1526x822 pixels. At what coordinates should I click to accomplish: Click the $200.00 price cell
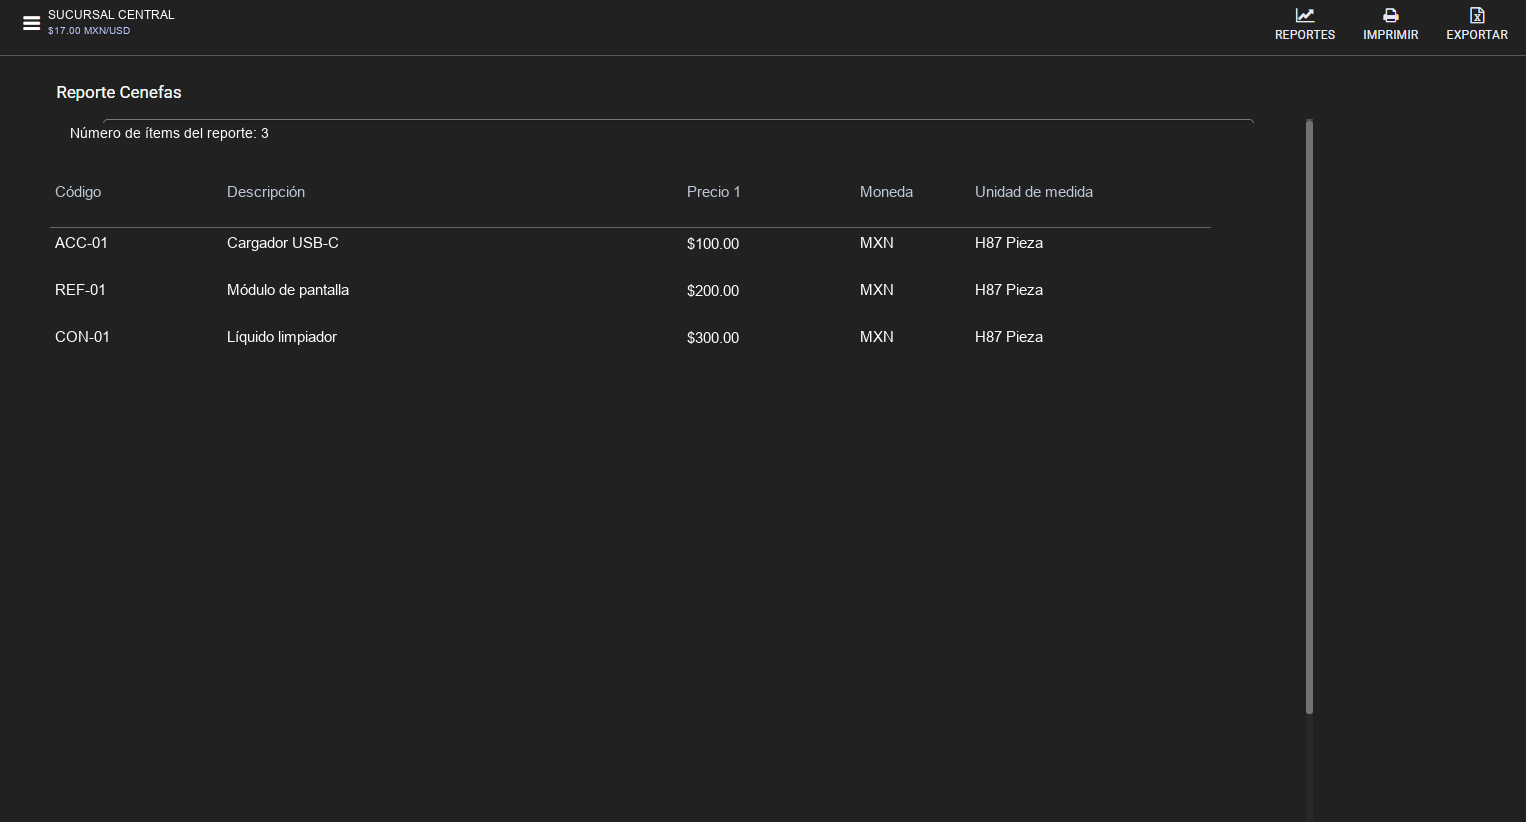click(x=713, y=291)
